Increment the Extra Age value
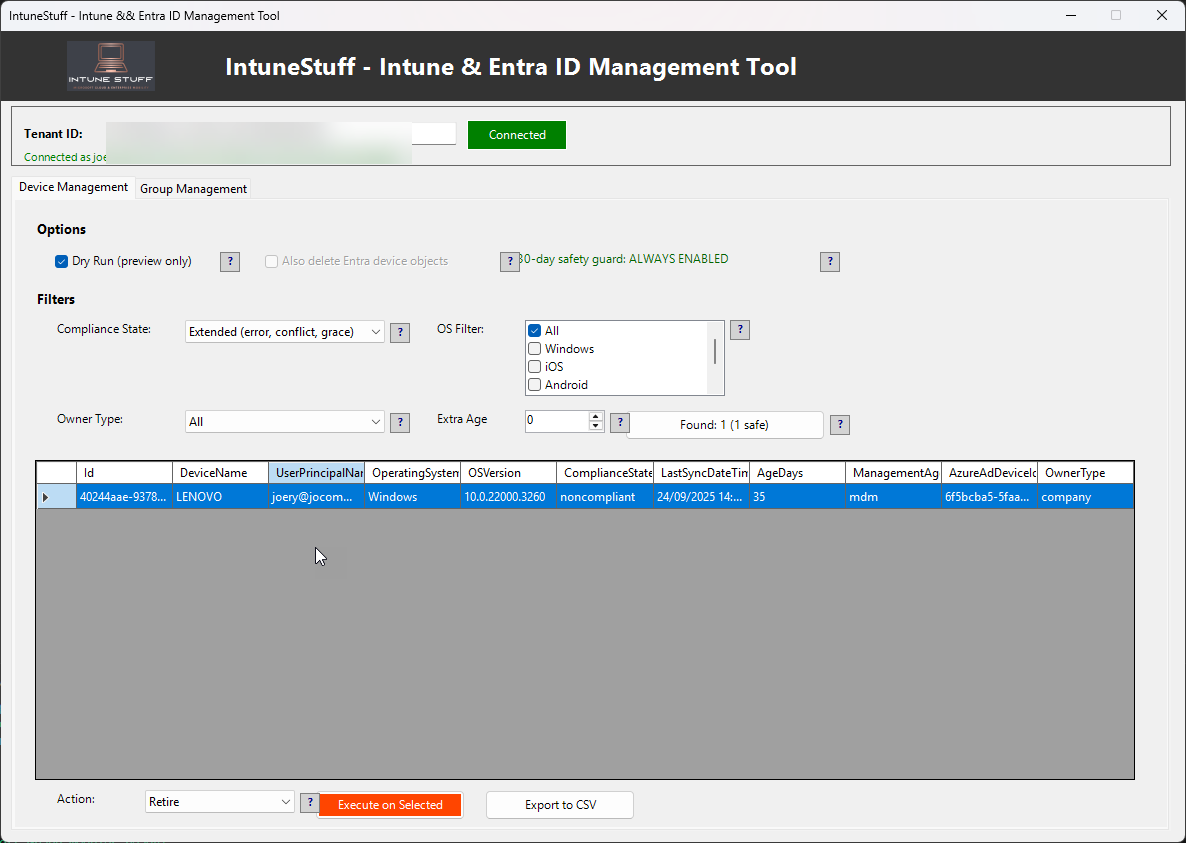The width and height of the screenshot is (1186, 843). point(595,415)
